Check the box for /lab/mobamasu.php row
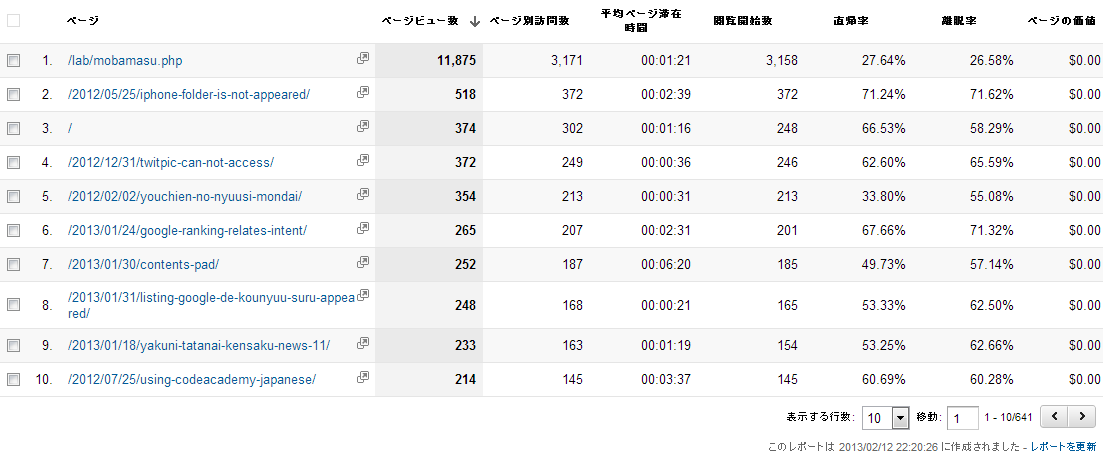1103x462 pixels. [x=13, y=61]
